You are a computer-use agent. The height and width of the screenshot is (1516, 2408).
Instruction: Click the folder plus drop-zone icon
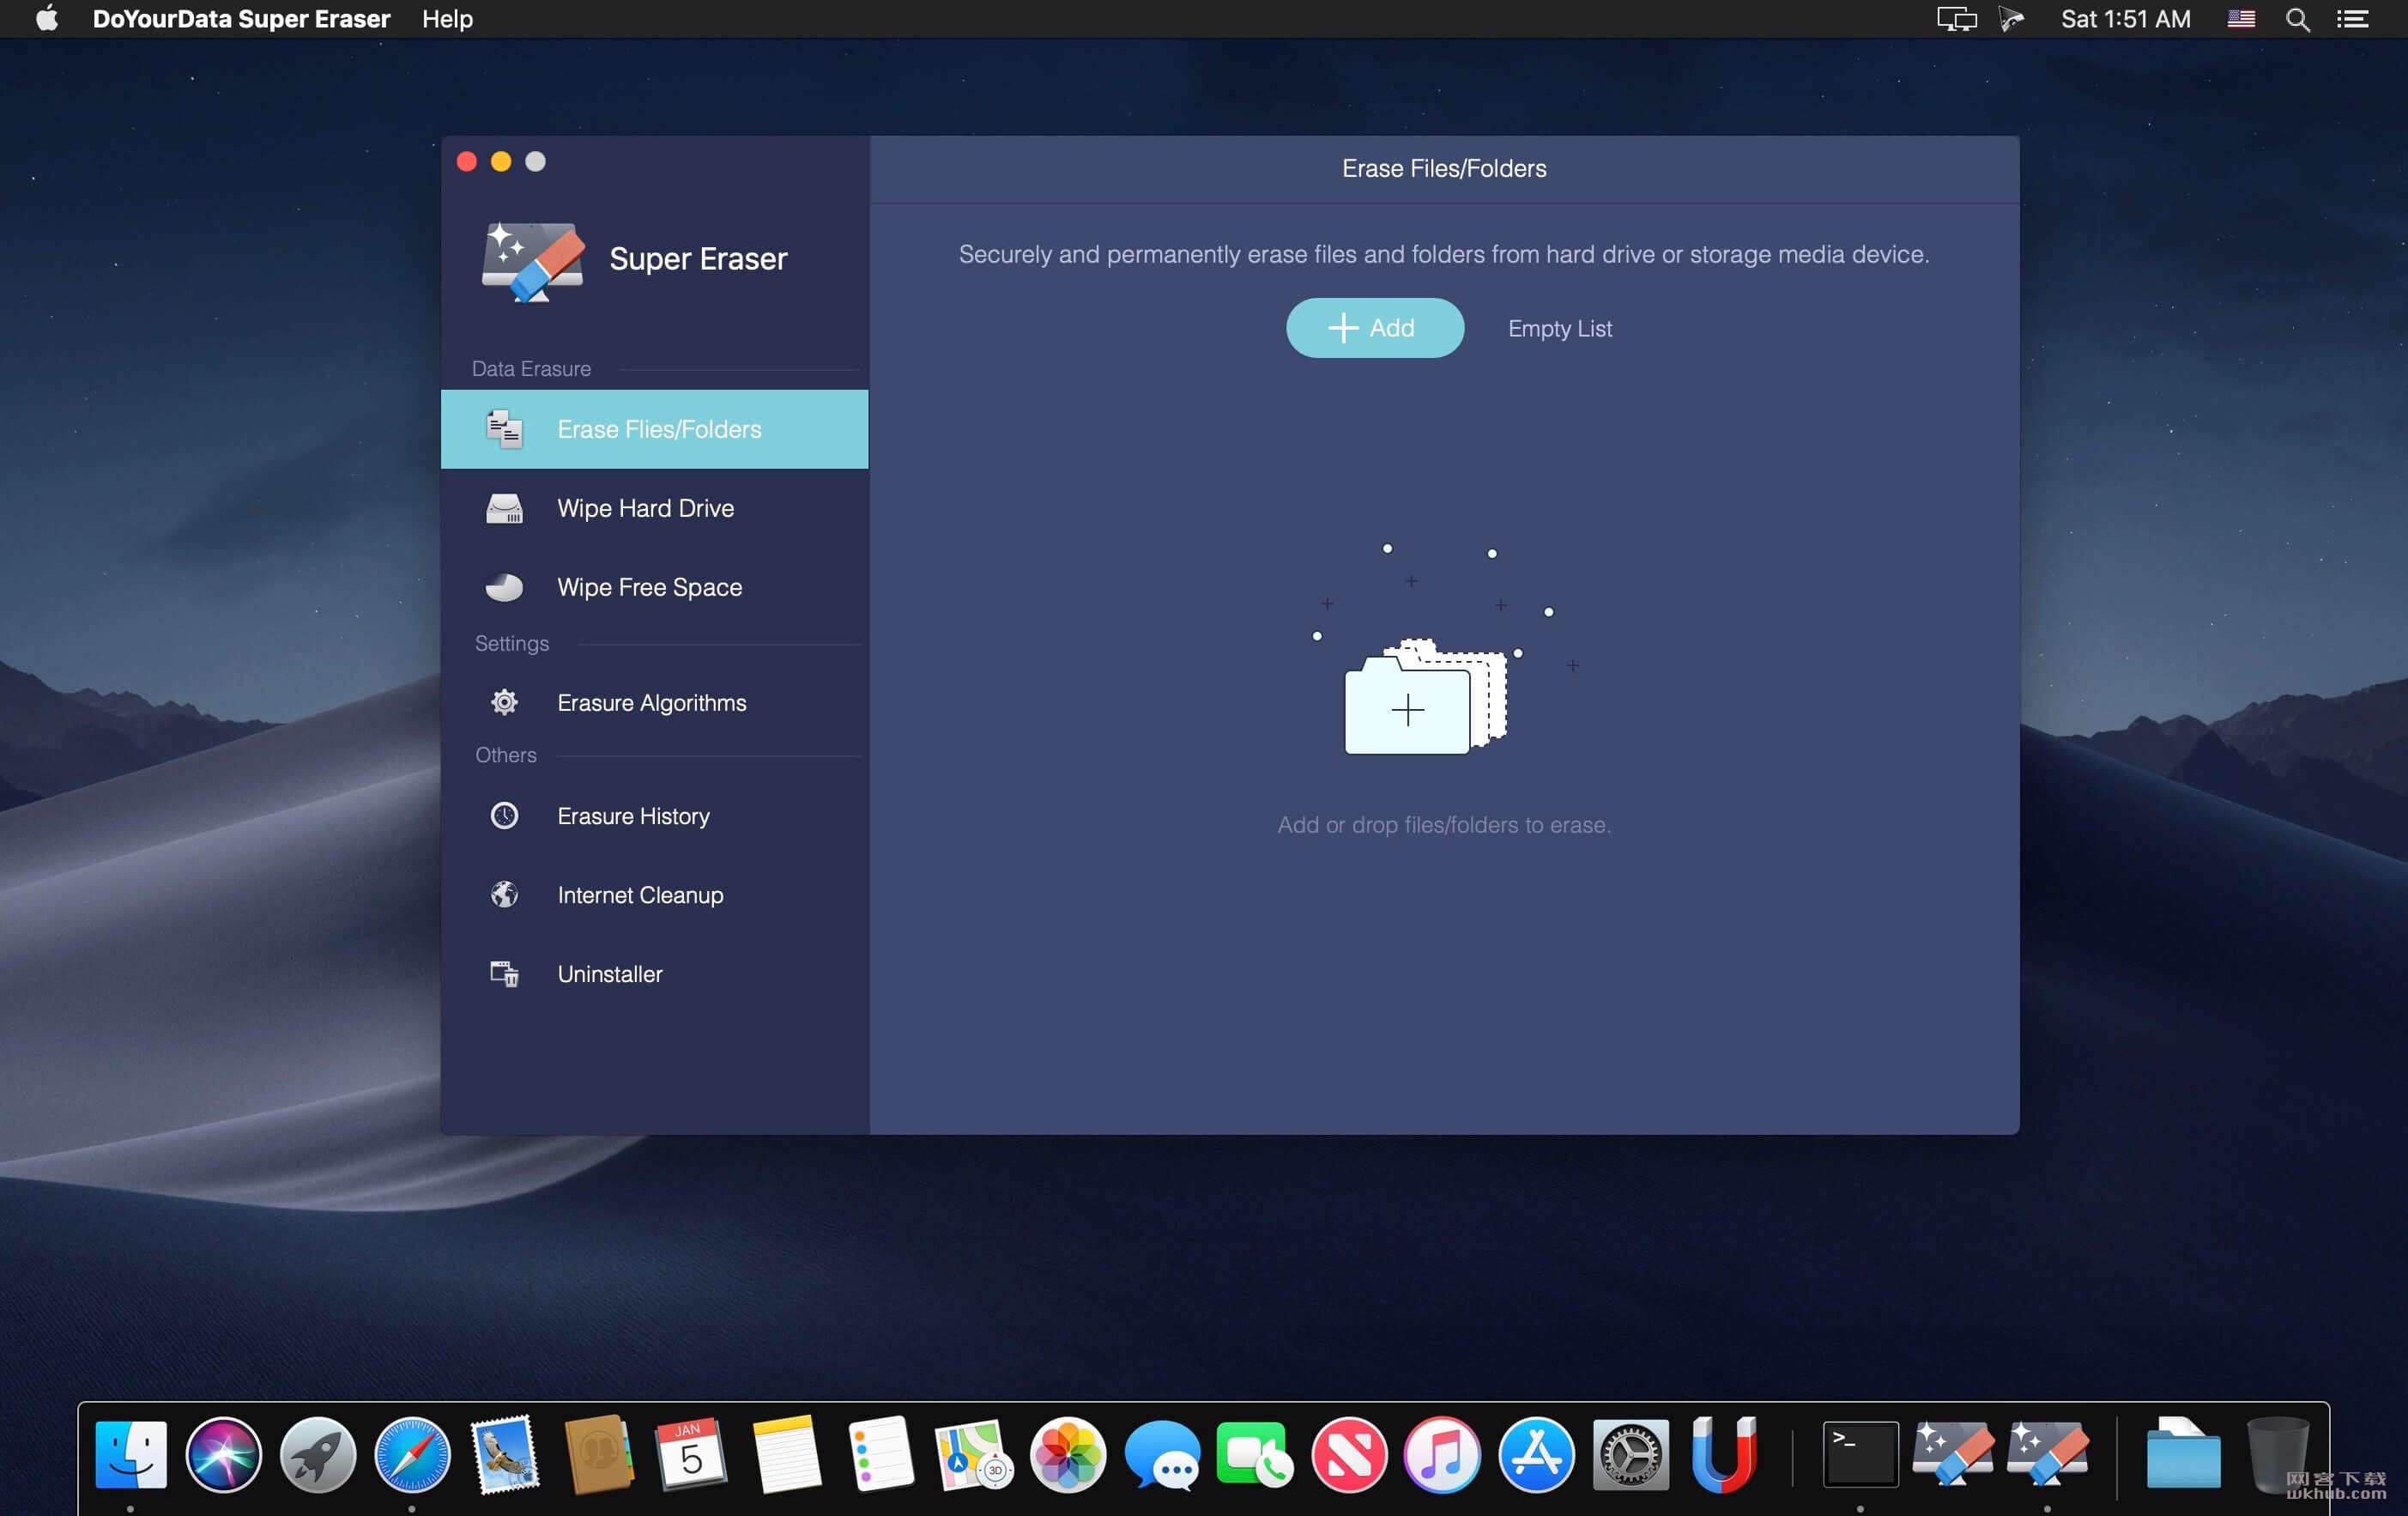tap(1425, 697)
